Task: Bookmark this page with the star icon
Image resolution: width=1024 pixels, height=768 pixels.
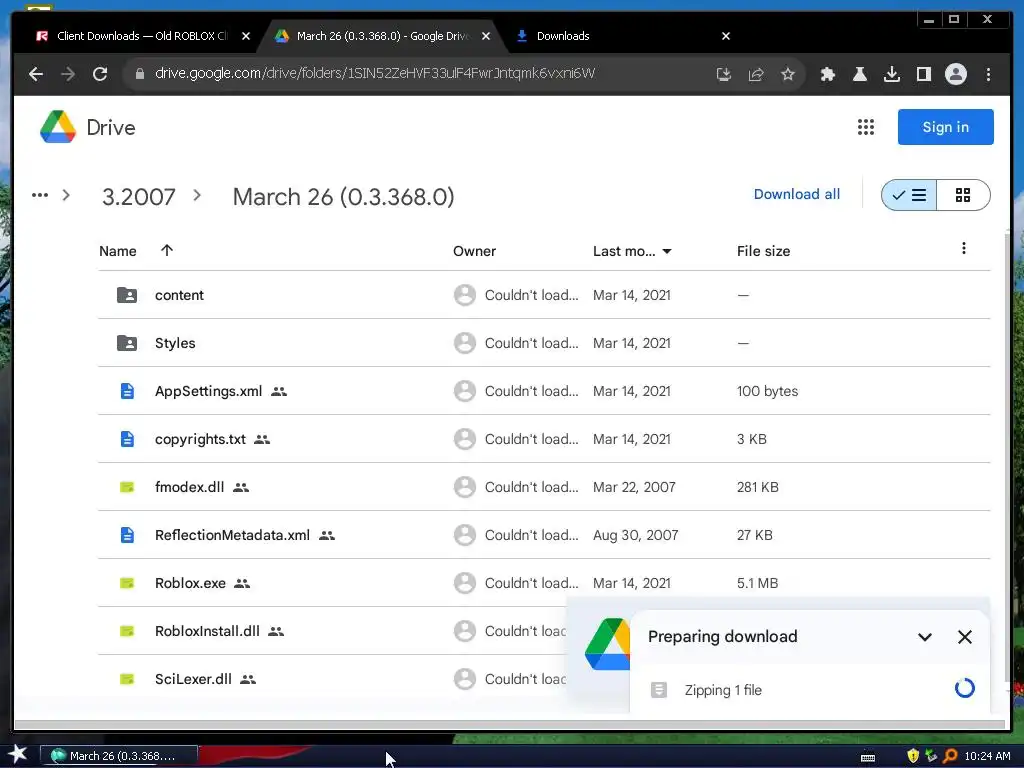Action: pyautogui.click(x=788, y=74)
